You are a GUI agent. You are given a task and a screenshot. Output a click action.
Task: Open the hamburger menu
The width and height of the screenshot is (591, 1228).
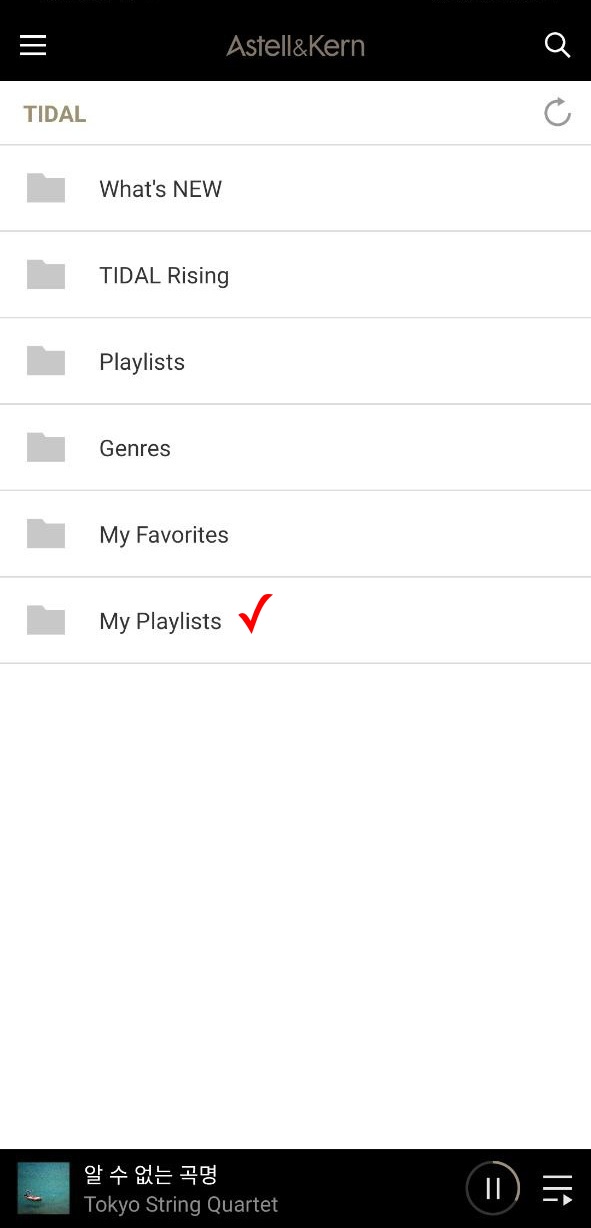[33, 45]
